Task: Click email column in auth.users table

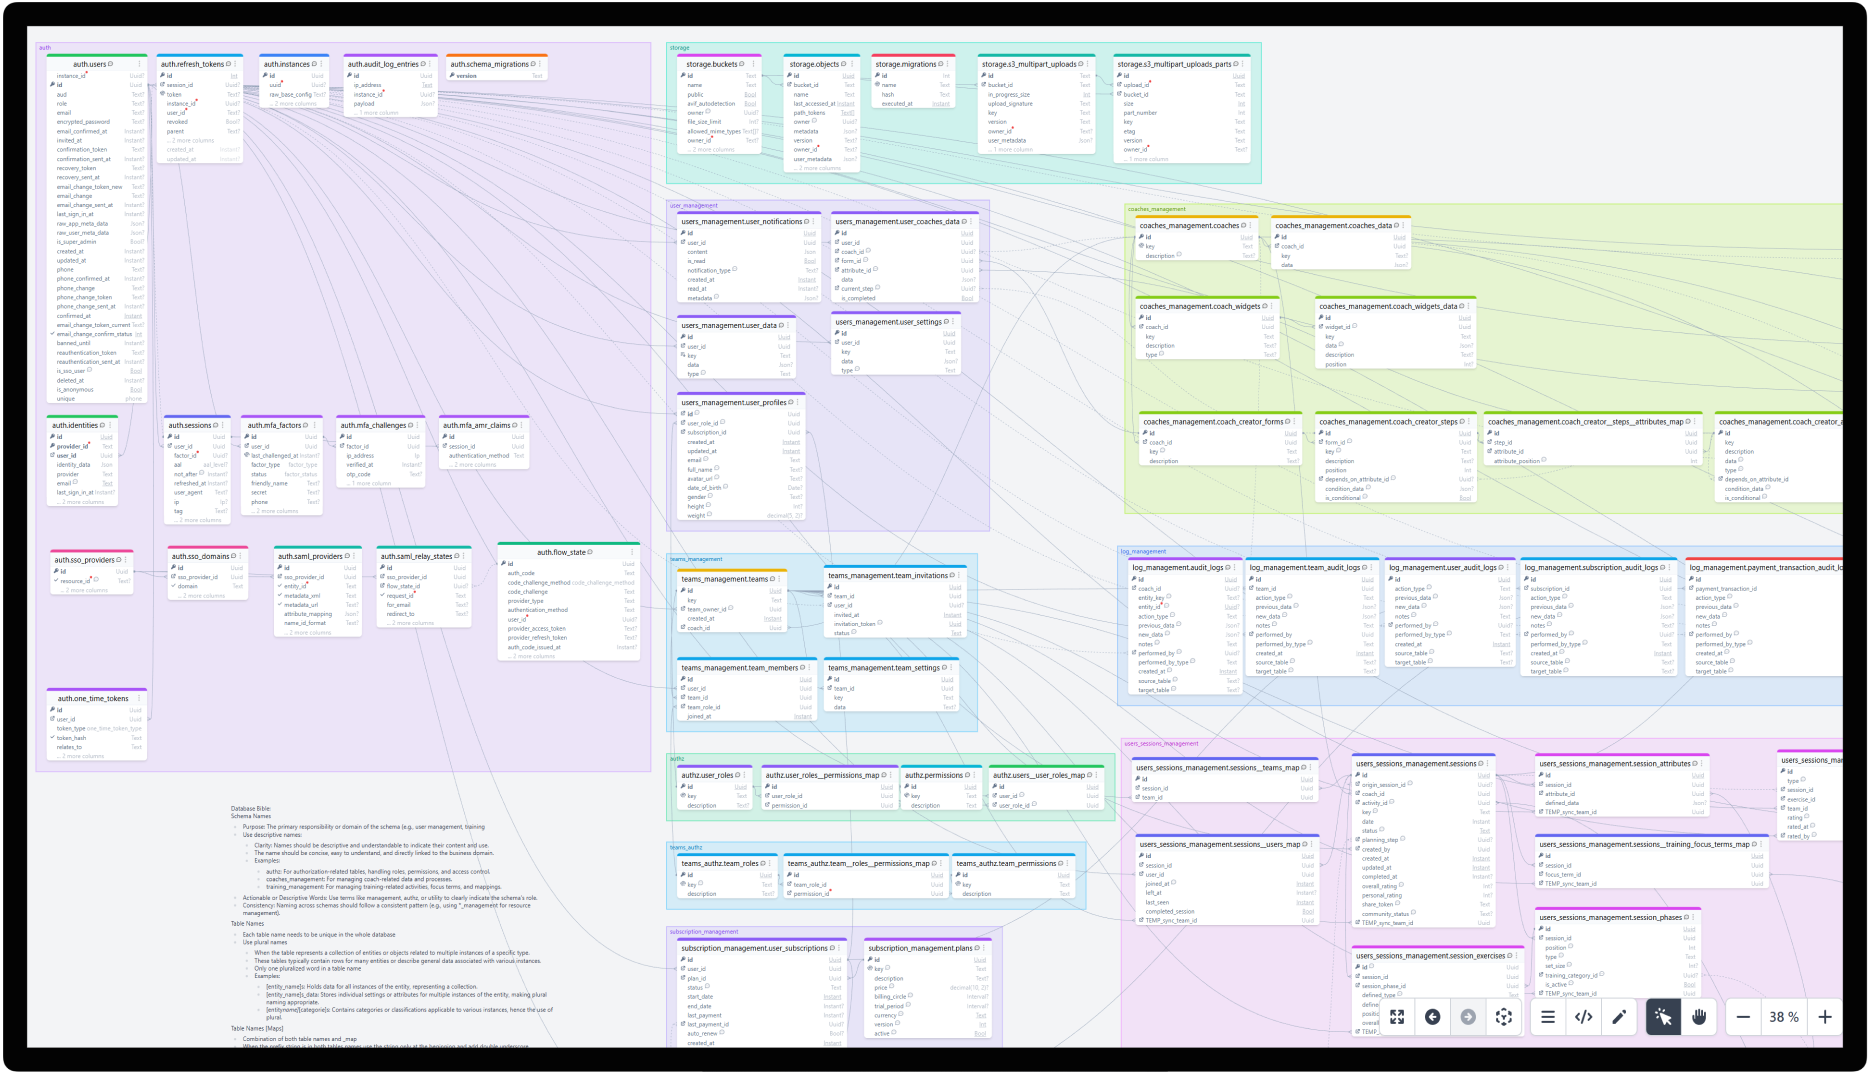Action: 64,113
